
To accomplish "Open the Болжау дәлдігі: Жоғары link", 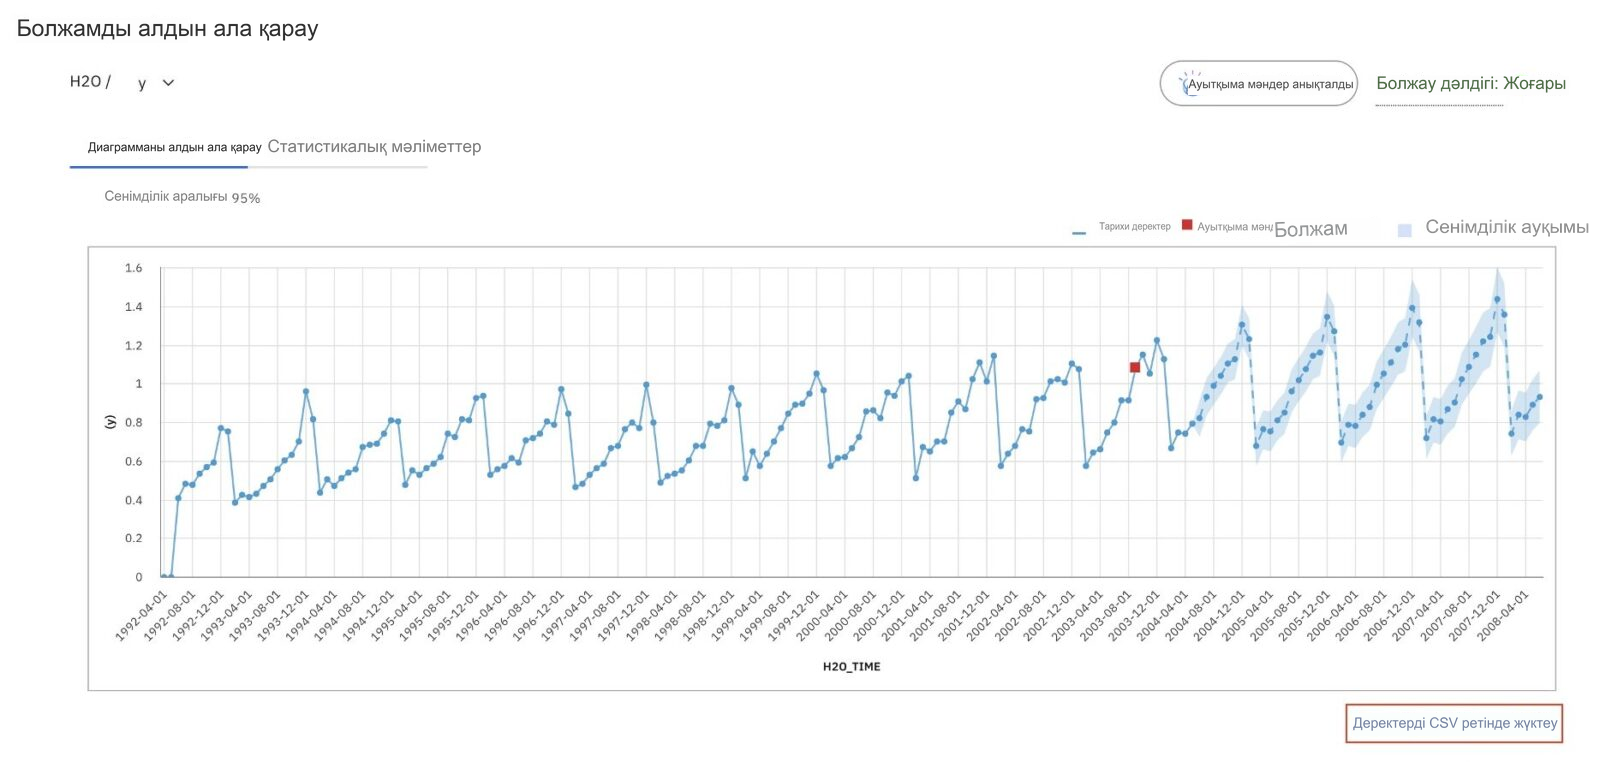I will (1471, 84).
